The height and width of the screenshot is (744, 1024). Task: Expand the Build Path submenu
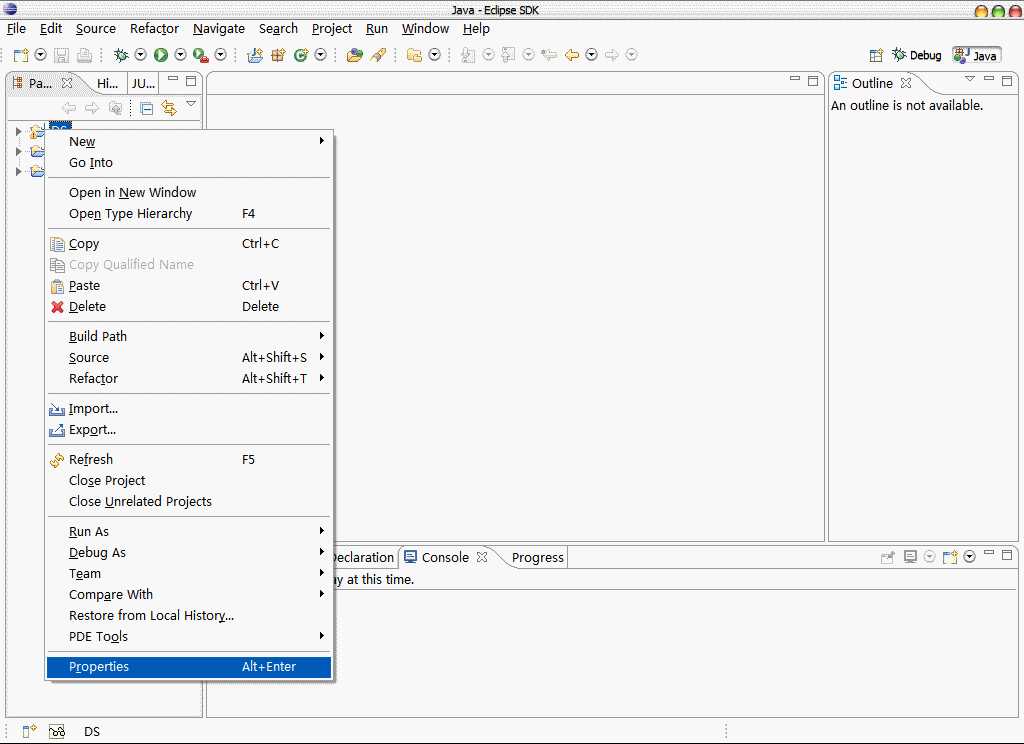[189, 336]
